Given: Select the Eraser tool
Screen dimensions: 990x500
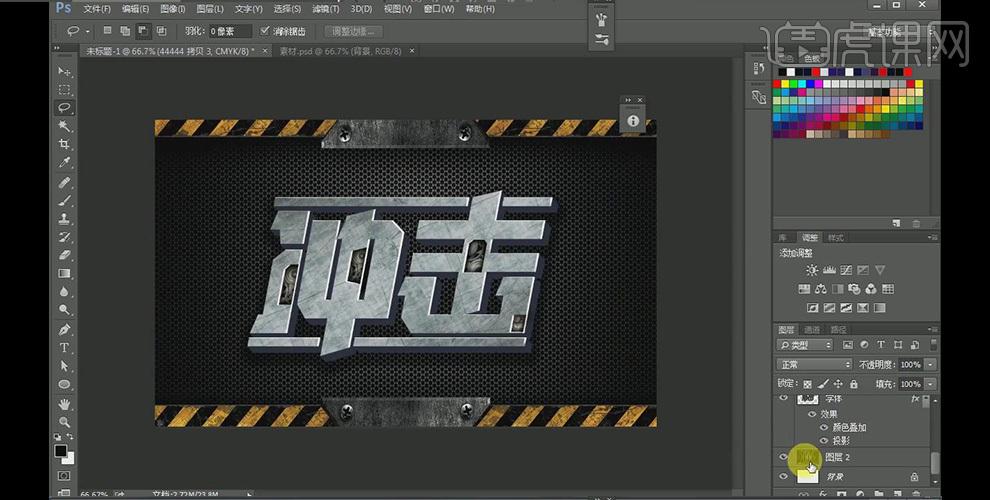Looking at the screenshot, I should tap(64, 255).
